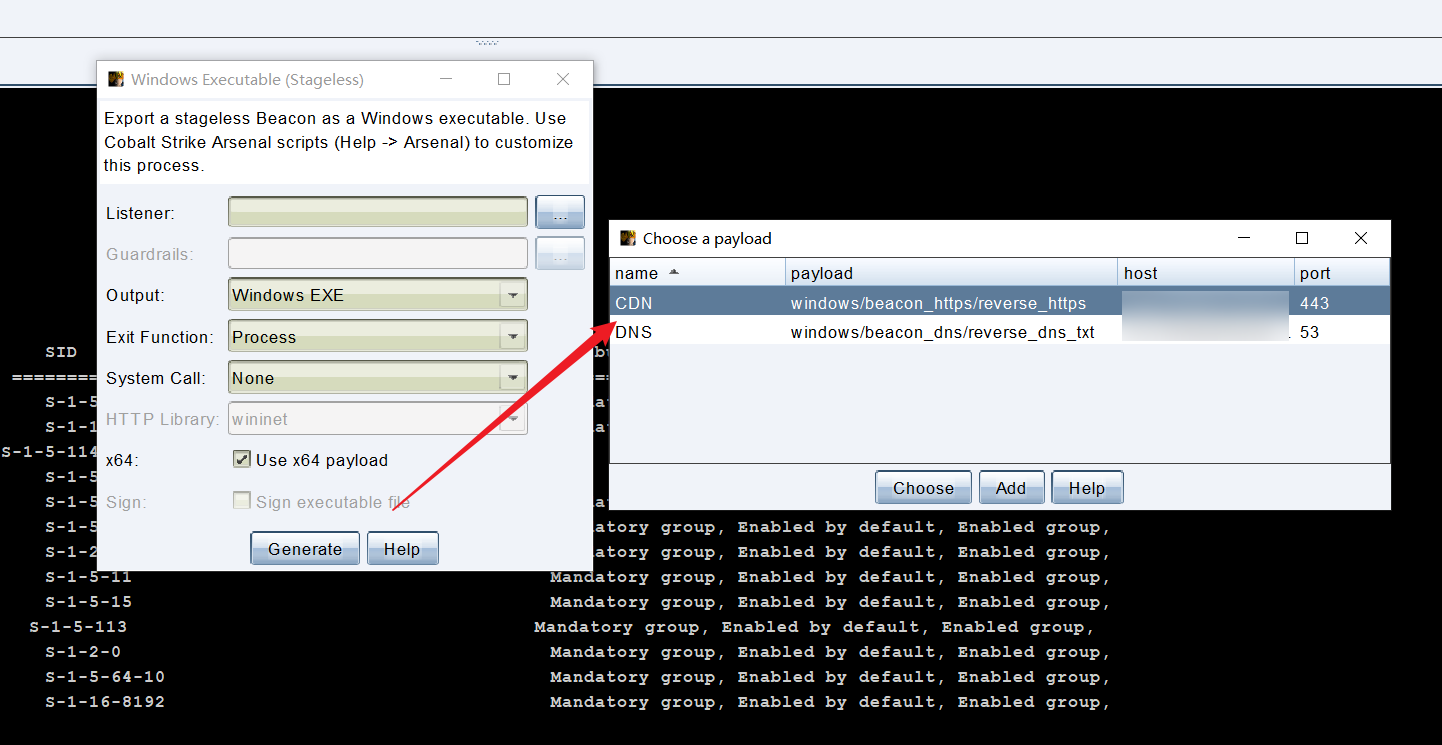Image resolution: width=1442 pixels, height=745 pixels.
Task: Click the Generate button
Action: tap(305, 549)
